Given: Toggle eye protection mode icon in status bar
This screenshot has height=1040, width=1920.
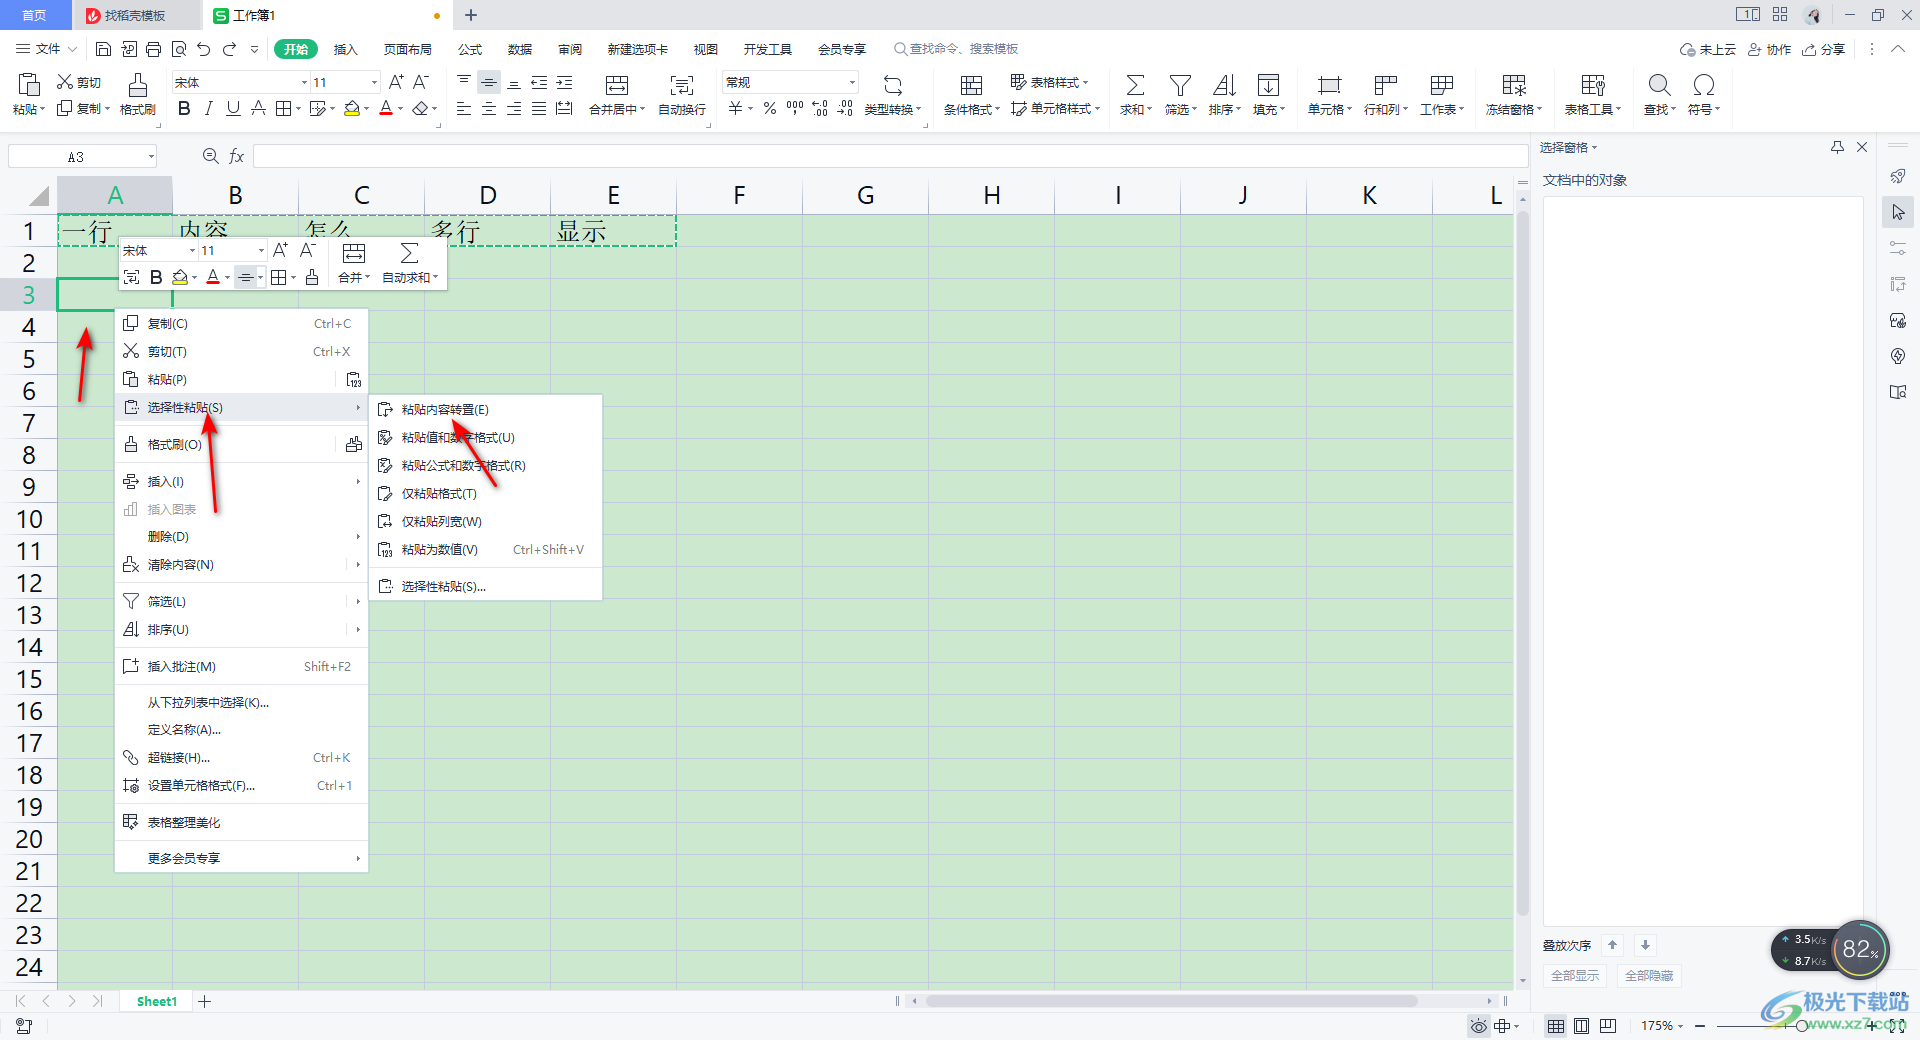Looking at the screenshot, I should click(1478, 1026).
